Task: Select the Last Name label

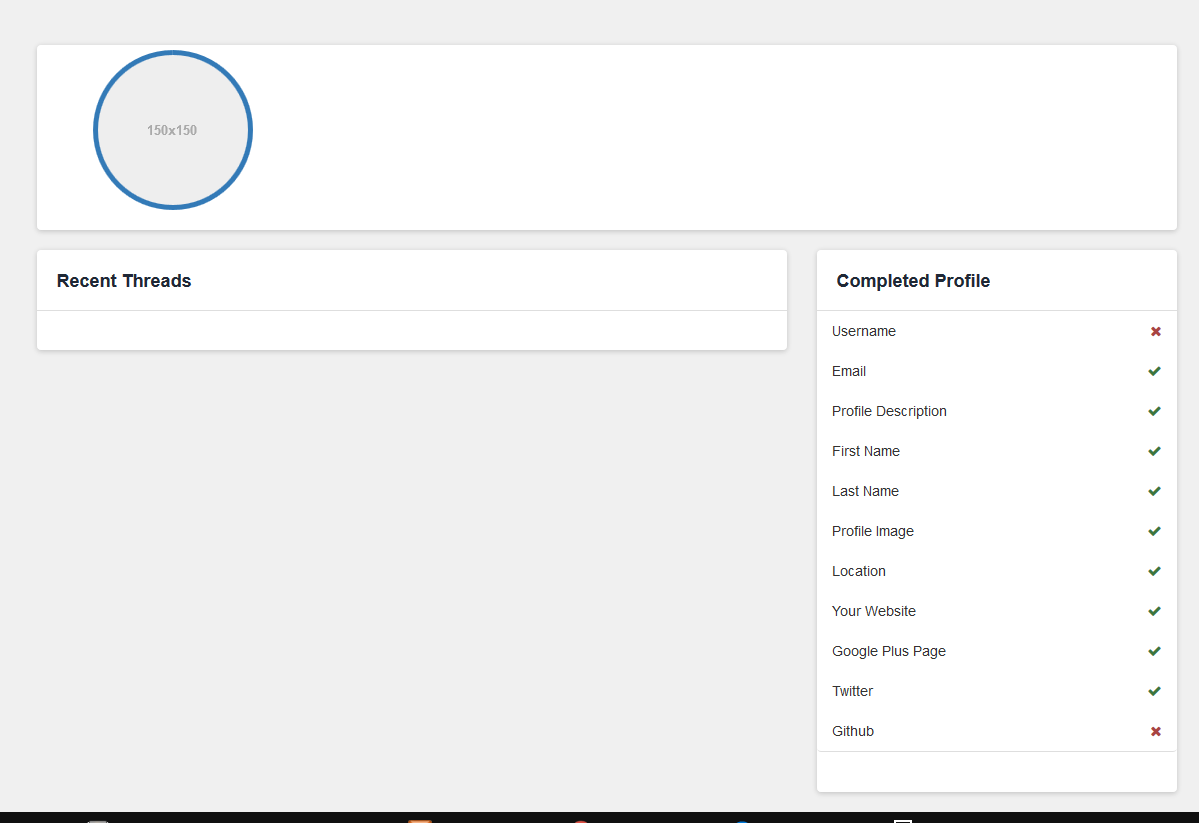Action: click(x=865, y=491)
